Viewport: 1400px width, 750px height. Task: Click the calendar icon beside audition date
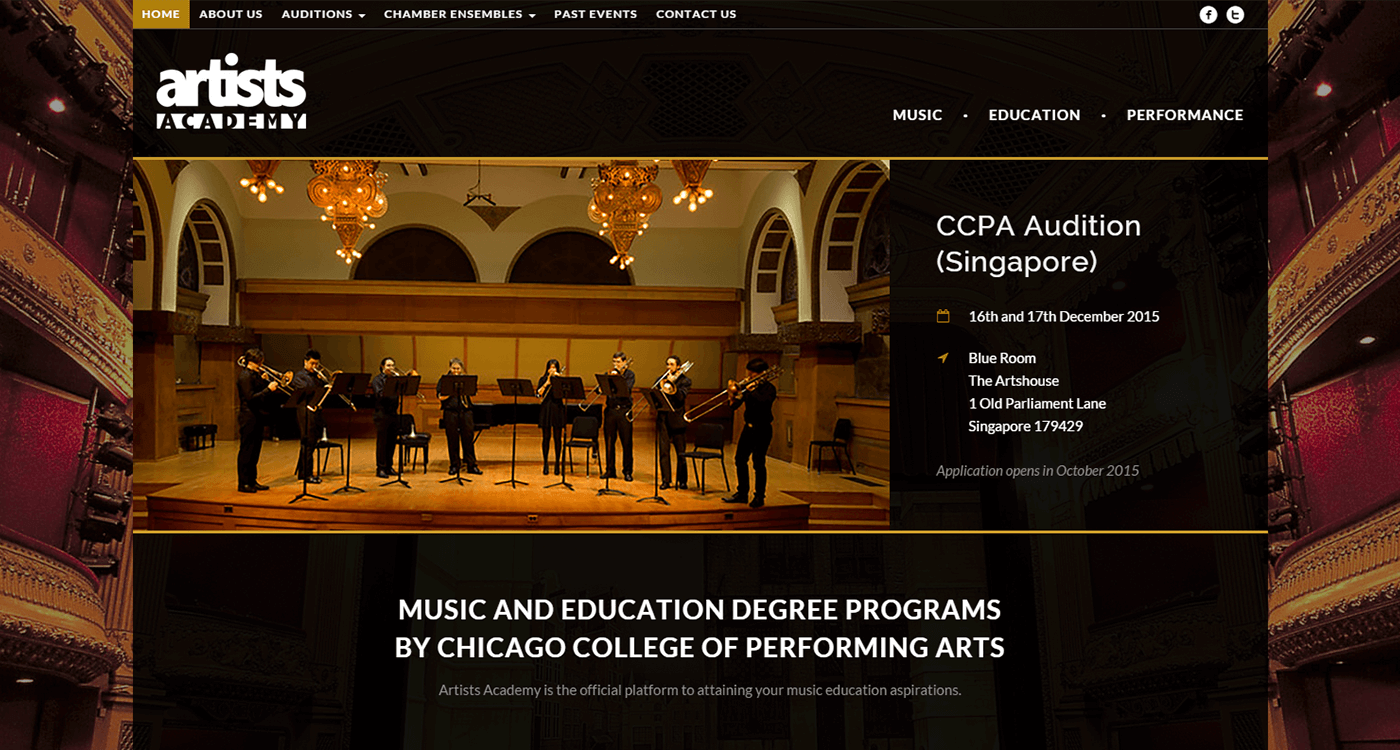click(x=942, y=316)
